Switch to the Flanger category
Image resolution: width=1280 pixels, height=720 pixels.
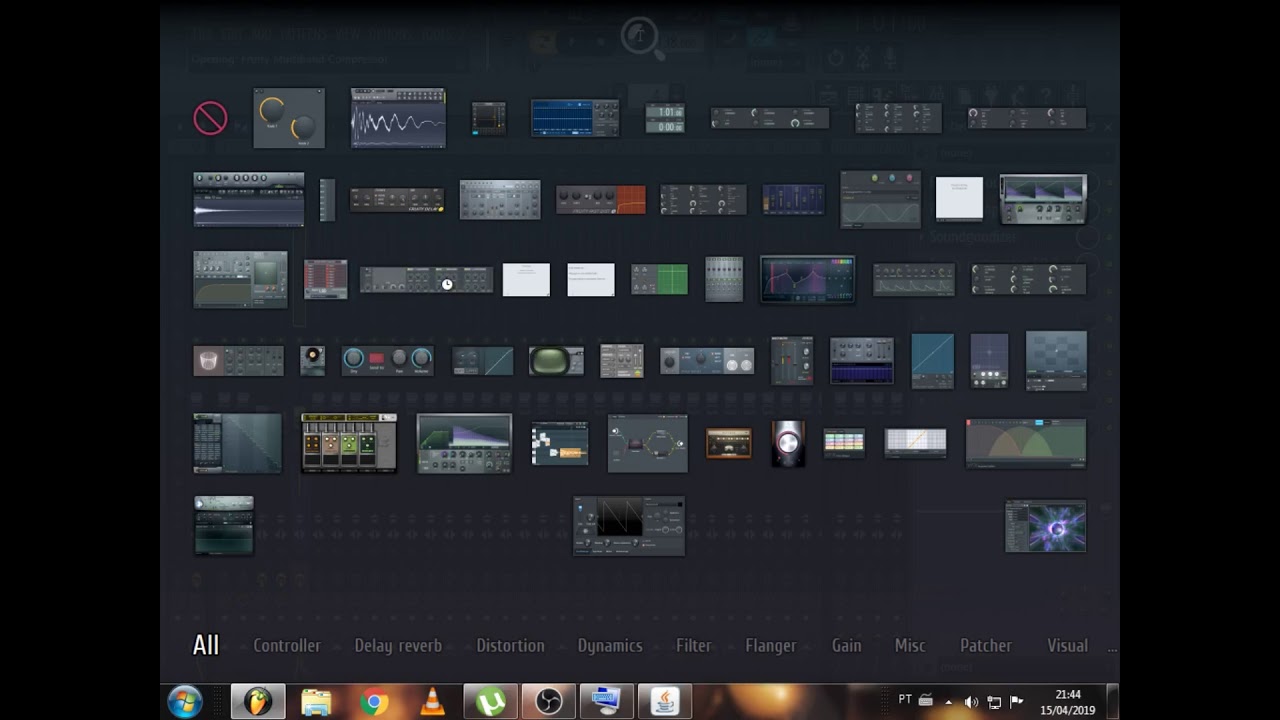coord(771,646)
